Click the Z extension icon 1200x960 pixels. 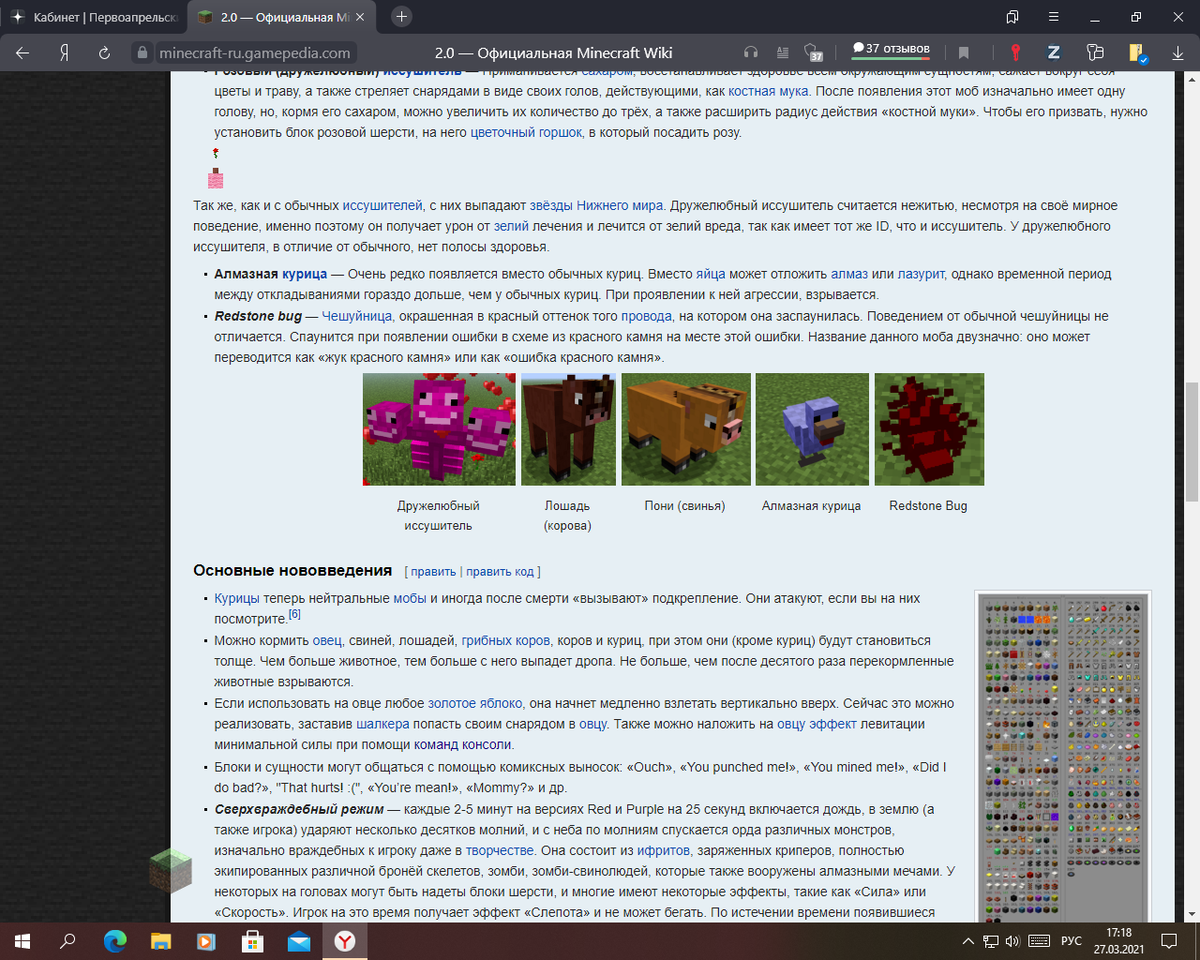point(1053,53)
